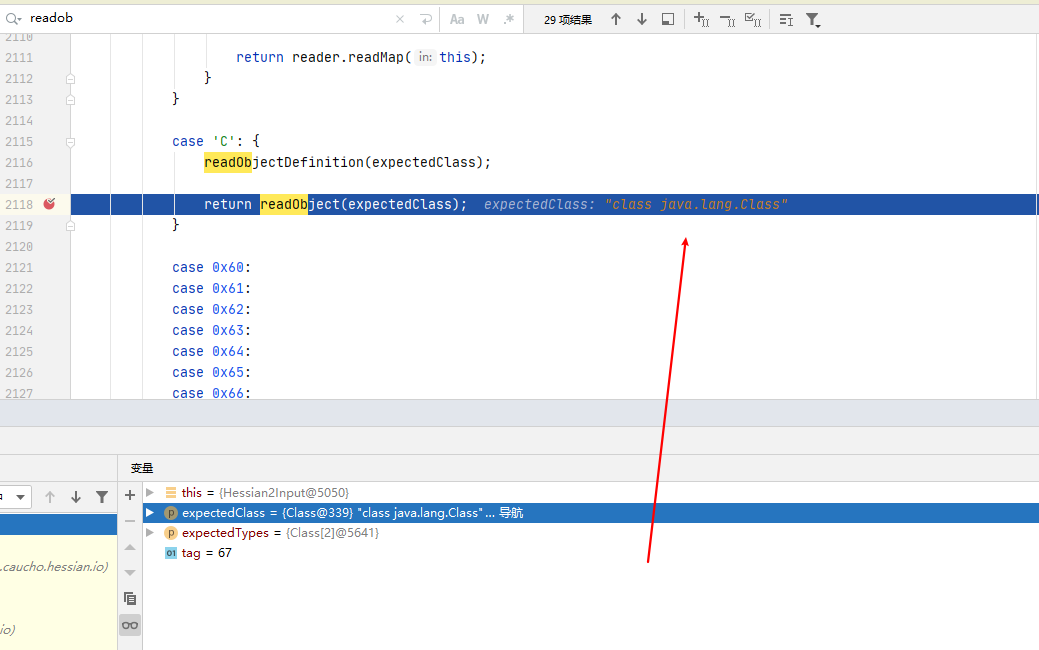Insert newline in search field icon
Viewport: 1039px width, 650px height.
426,19
